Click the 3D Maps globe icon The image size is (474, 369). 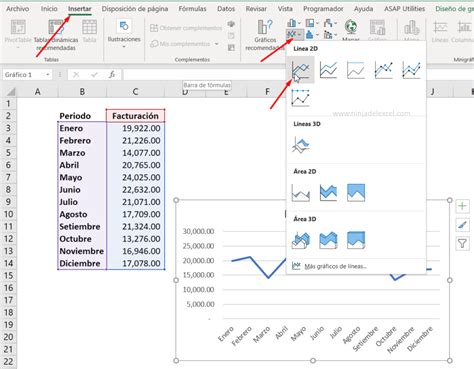pos(351,27)
